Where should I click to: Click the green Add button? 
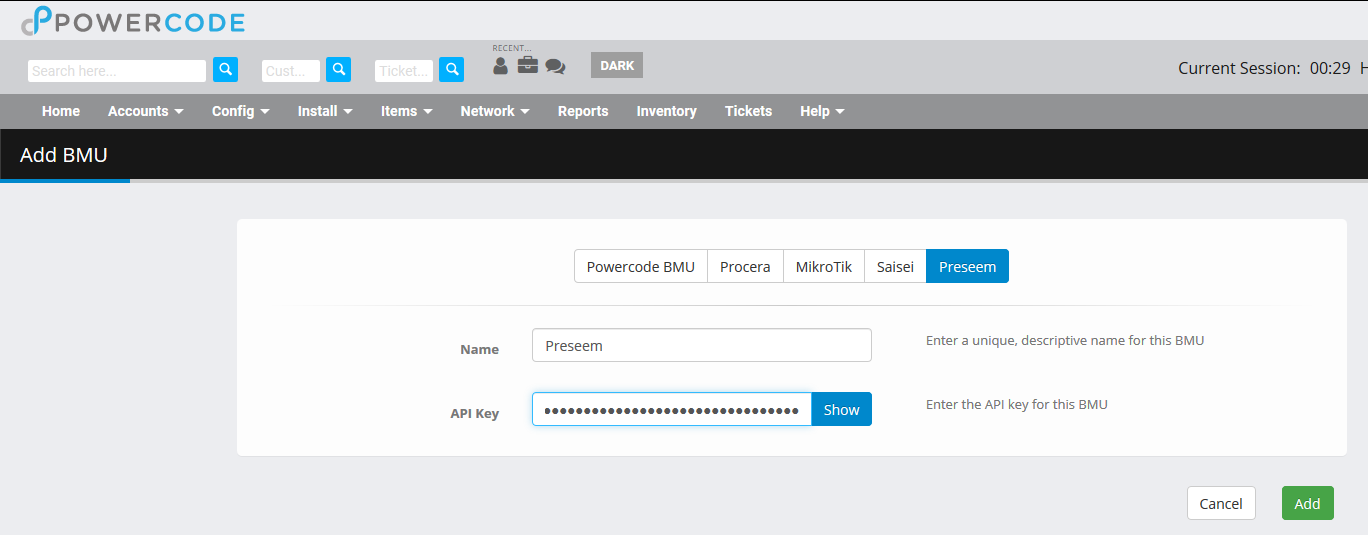click(1308, 503)
